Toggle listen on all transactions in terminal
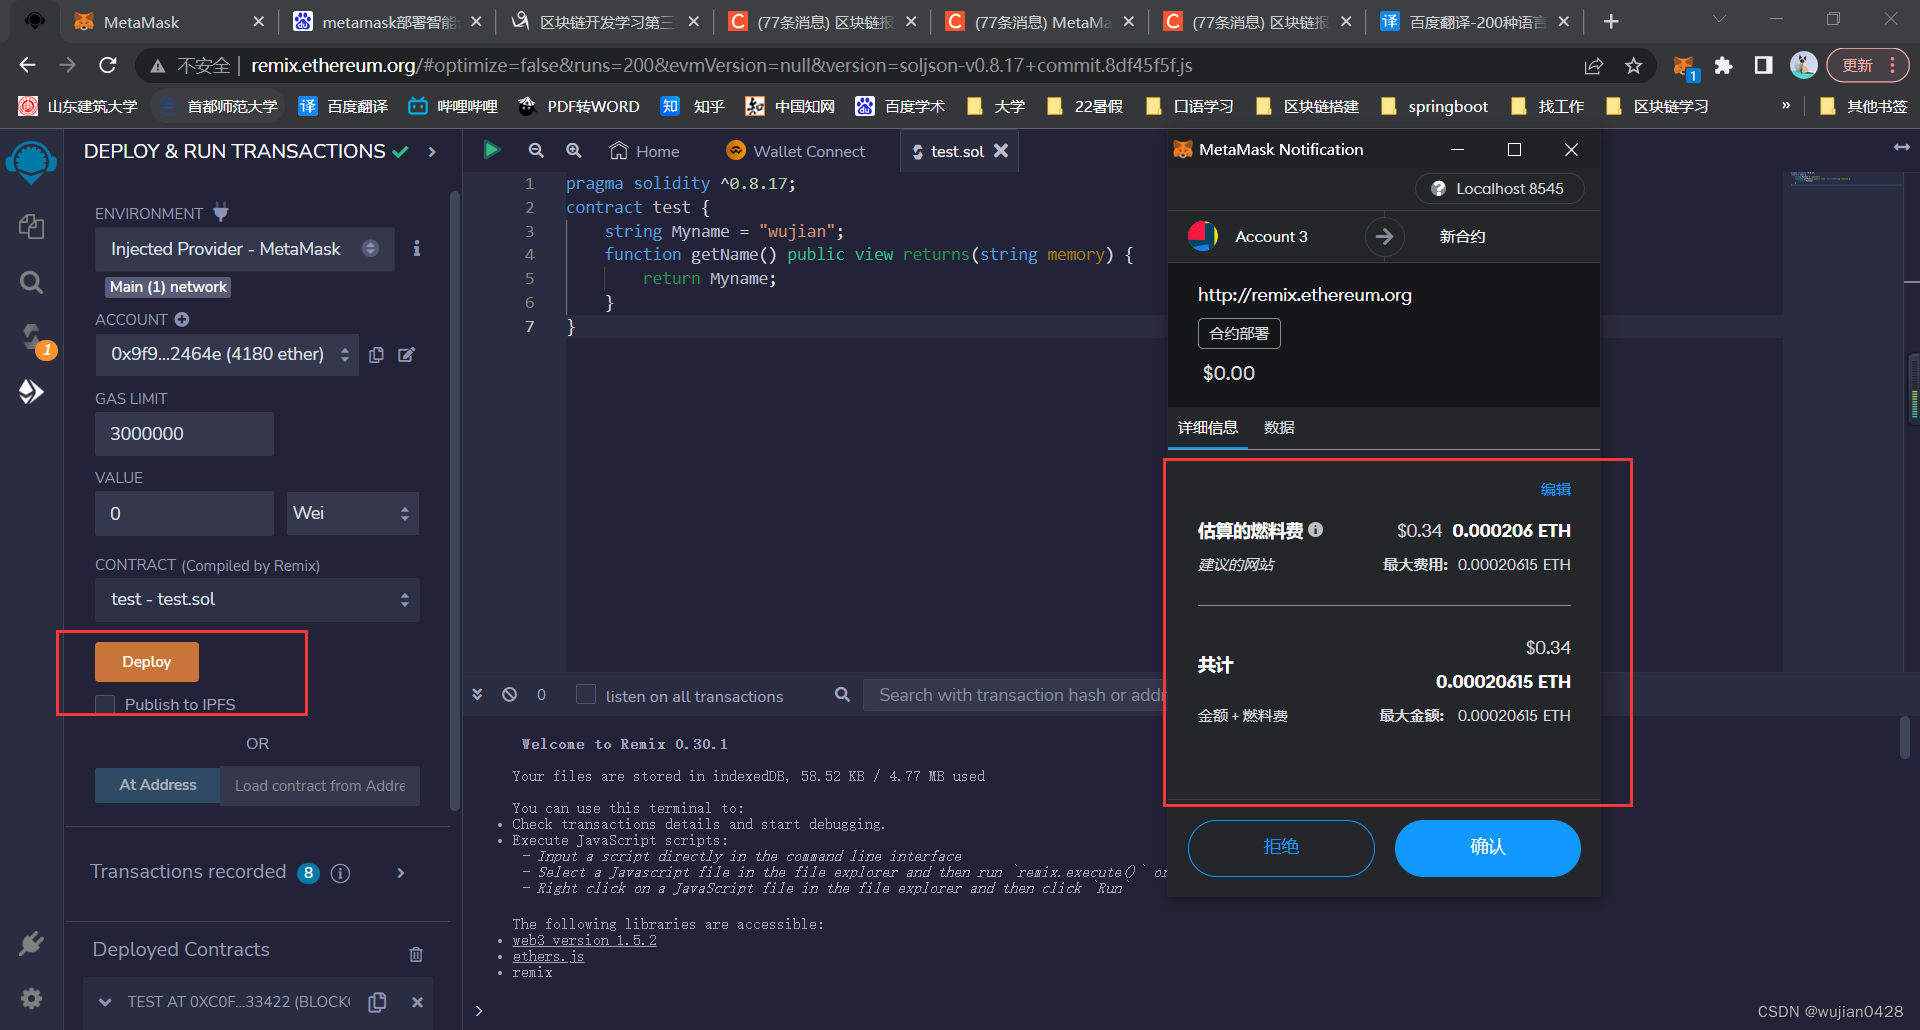The image size is (1920, 1030). tap(585, 694)
